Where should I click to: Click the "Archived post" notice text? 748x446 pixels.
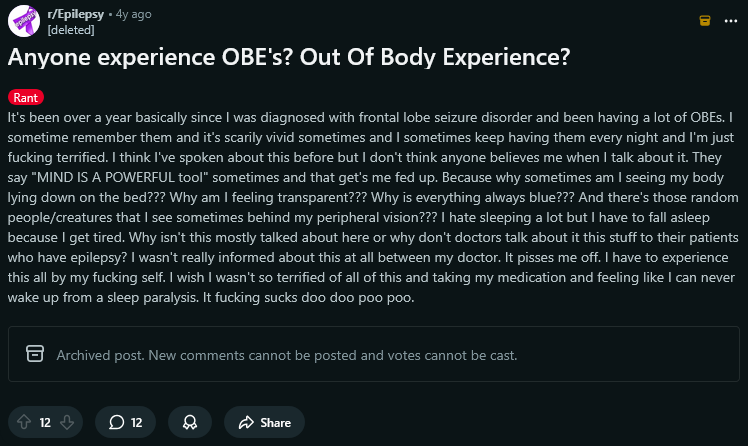coord(286,355)
